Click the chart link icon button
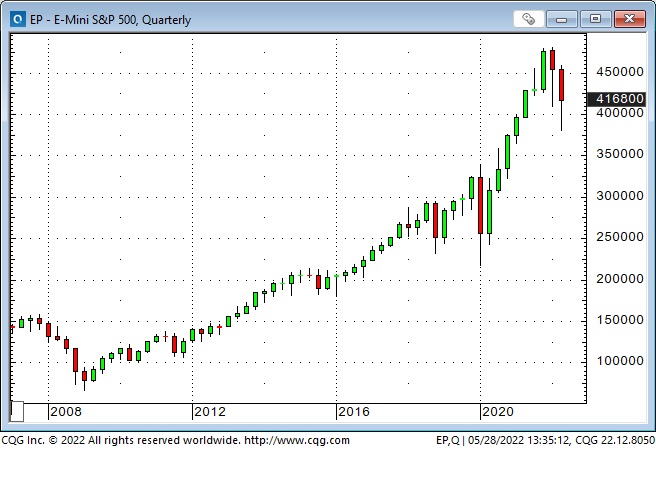Image resolution: width=656 pixels, height=490 pixels. pos(528,19)
